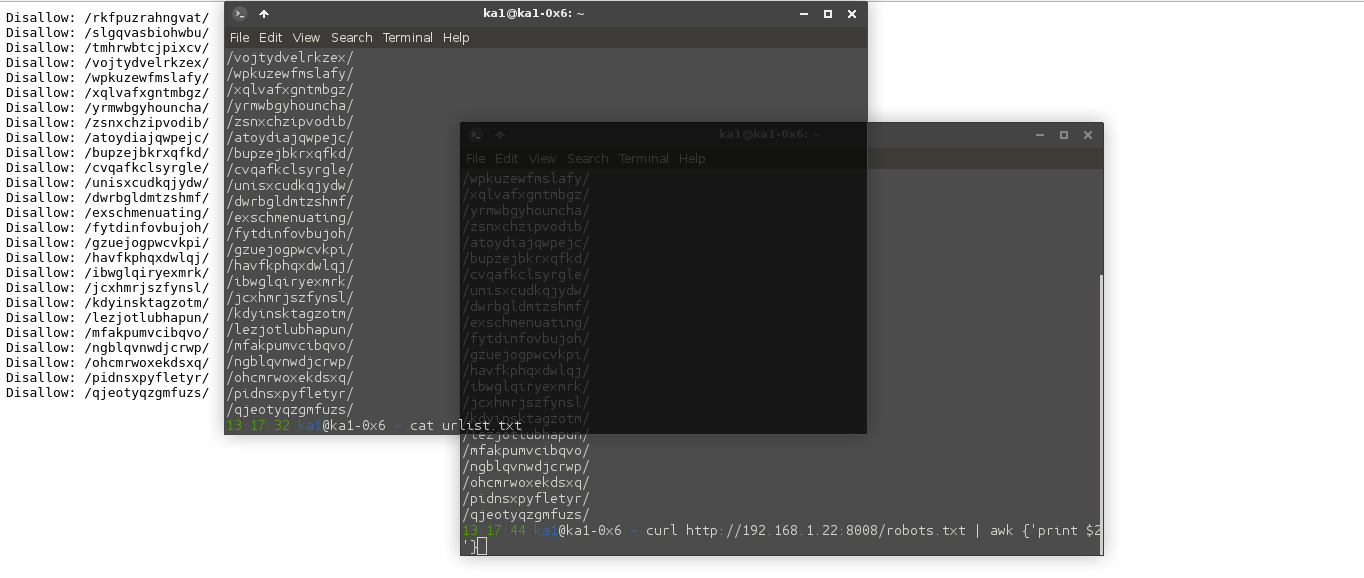Open the Help menu in the active terminal

click(x=456, y=38)
